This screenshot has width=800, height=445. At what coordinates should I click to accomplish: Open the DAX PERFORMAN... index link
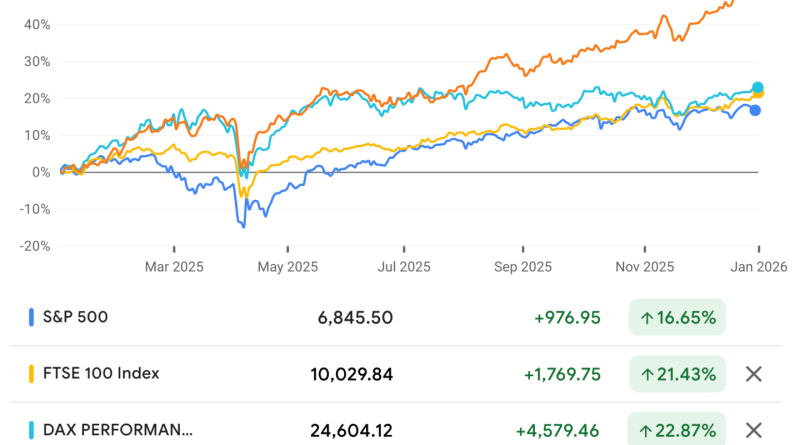(118, 430)
